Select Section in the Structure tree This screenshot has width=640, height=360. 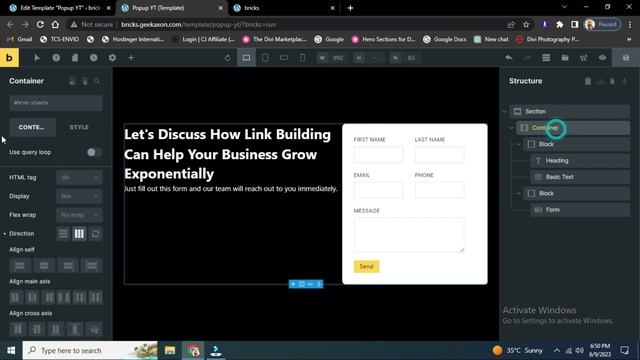pos(570,111)
